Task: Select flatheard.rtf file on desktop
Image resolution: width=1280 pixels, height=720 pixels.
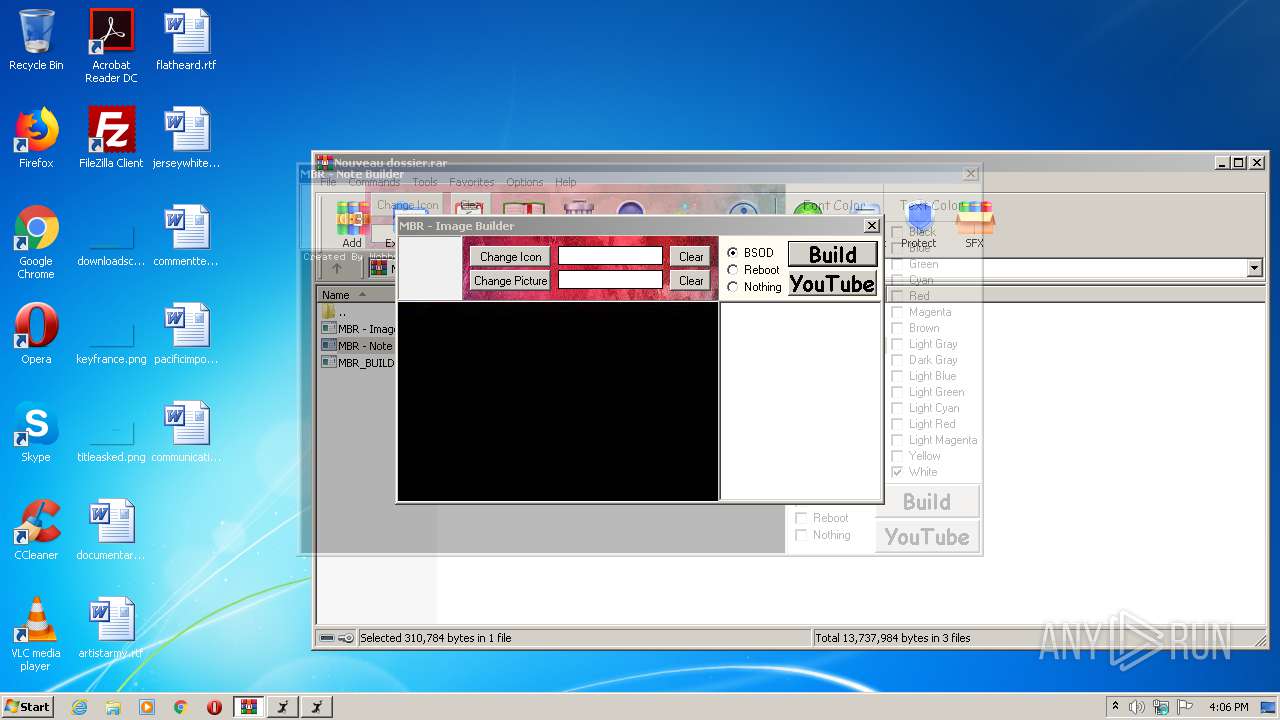Action: (186, 40)
